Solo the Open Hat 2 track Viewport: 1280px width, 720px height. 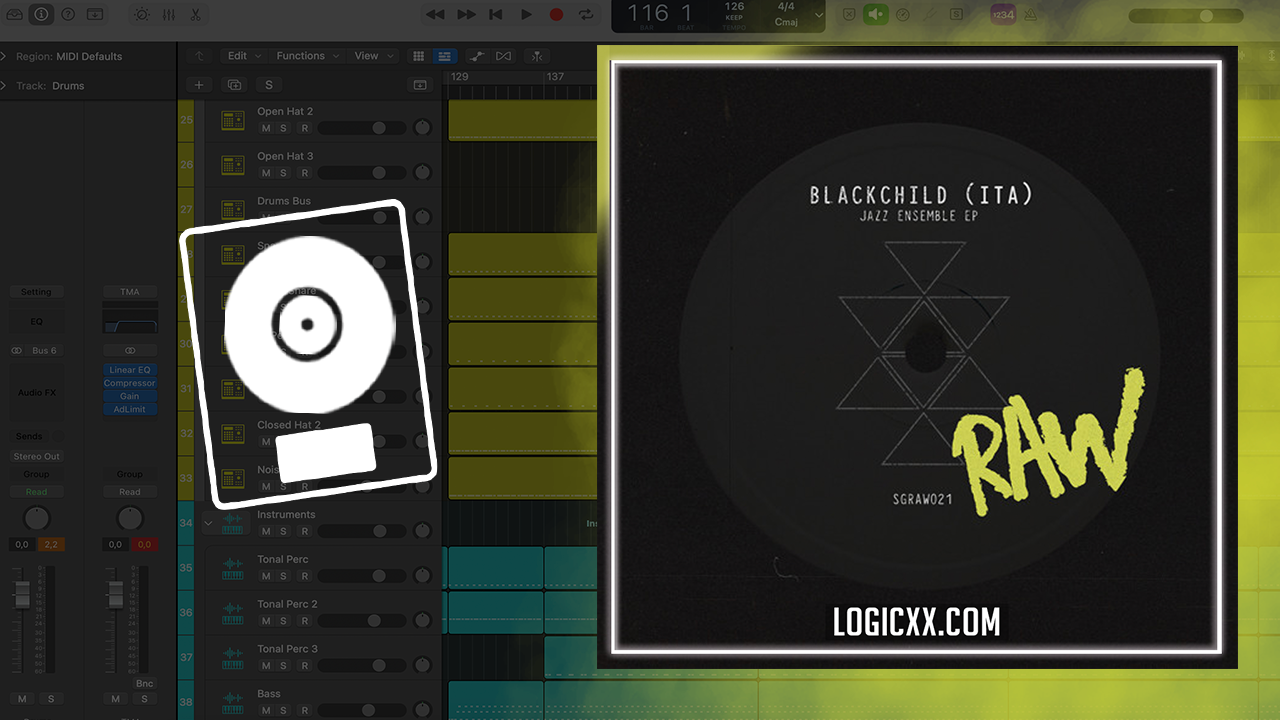click(284, 129)
